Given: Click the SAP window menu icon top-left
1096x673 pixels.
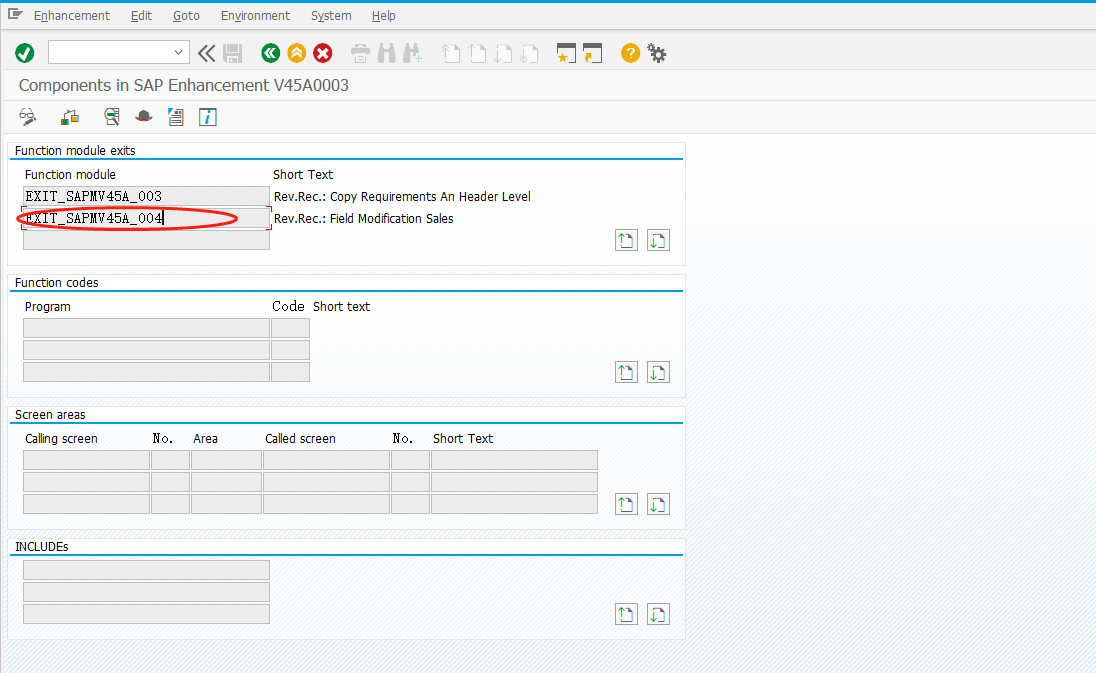Looking at the screenshot, I should click(15, 14).
